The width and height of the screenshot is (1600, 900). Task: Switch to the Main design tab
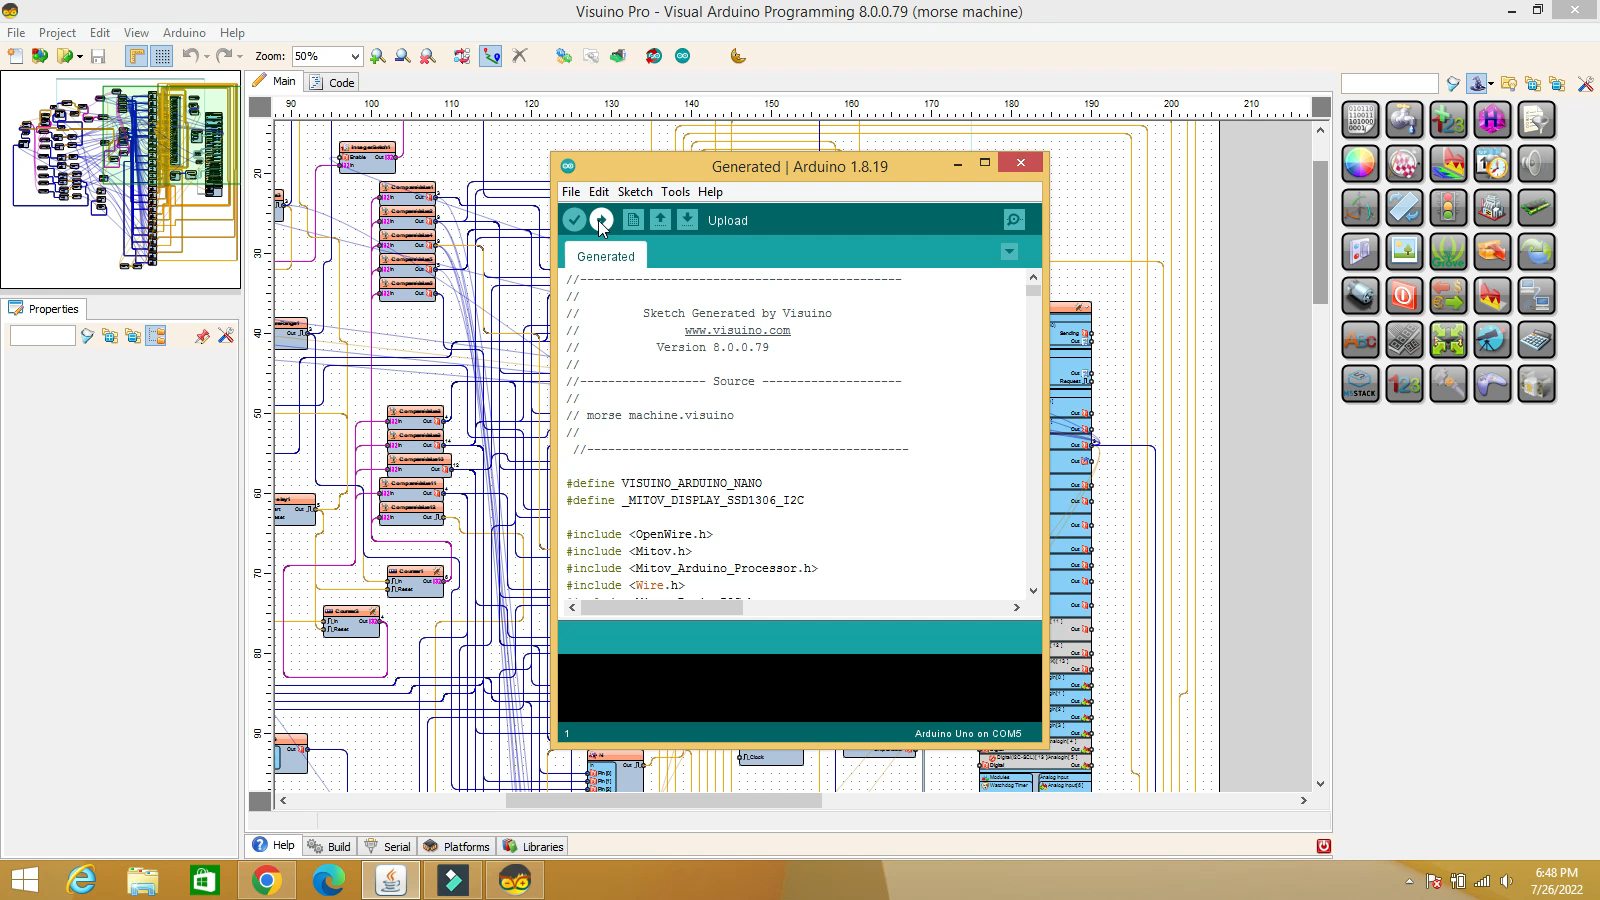(274, 81)
